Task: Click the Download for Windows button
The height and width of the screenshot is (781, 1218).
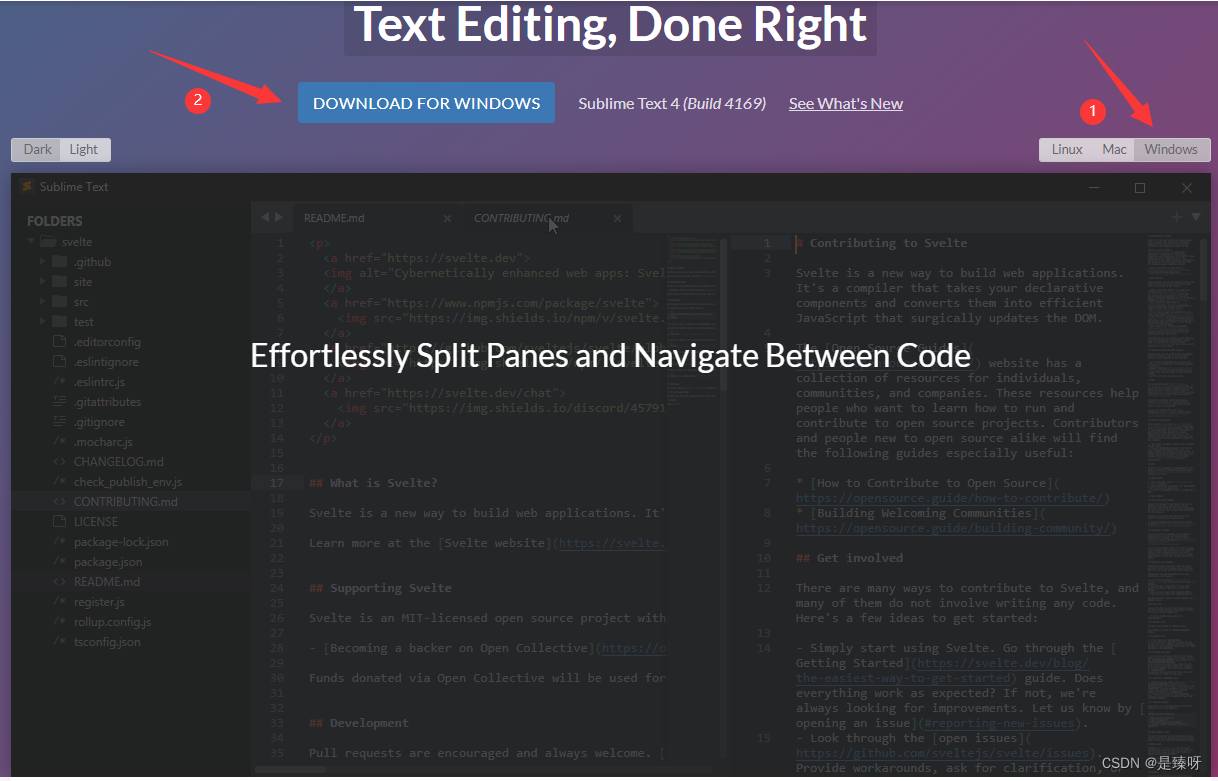Action: pyautogui.click(x=426, y=103)
